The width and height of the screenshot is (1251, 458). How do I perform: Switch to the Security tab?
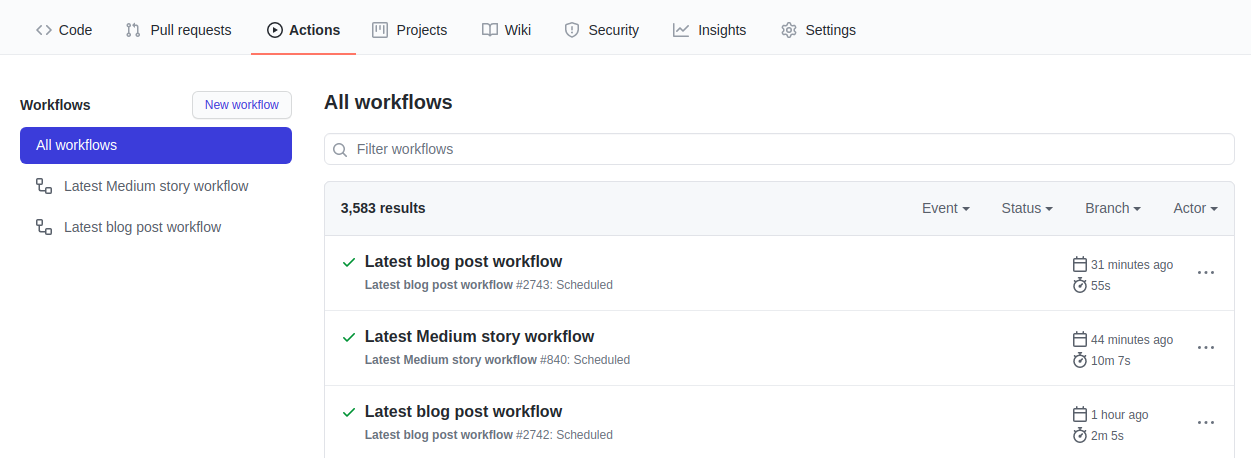(601, 30)
